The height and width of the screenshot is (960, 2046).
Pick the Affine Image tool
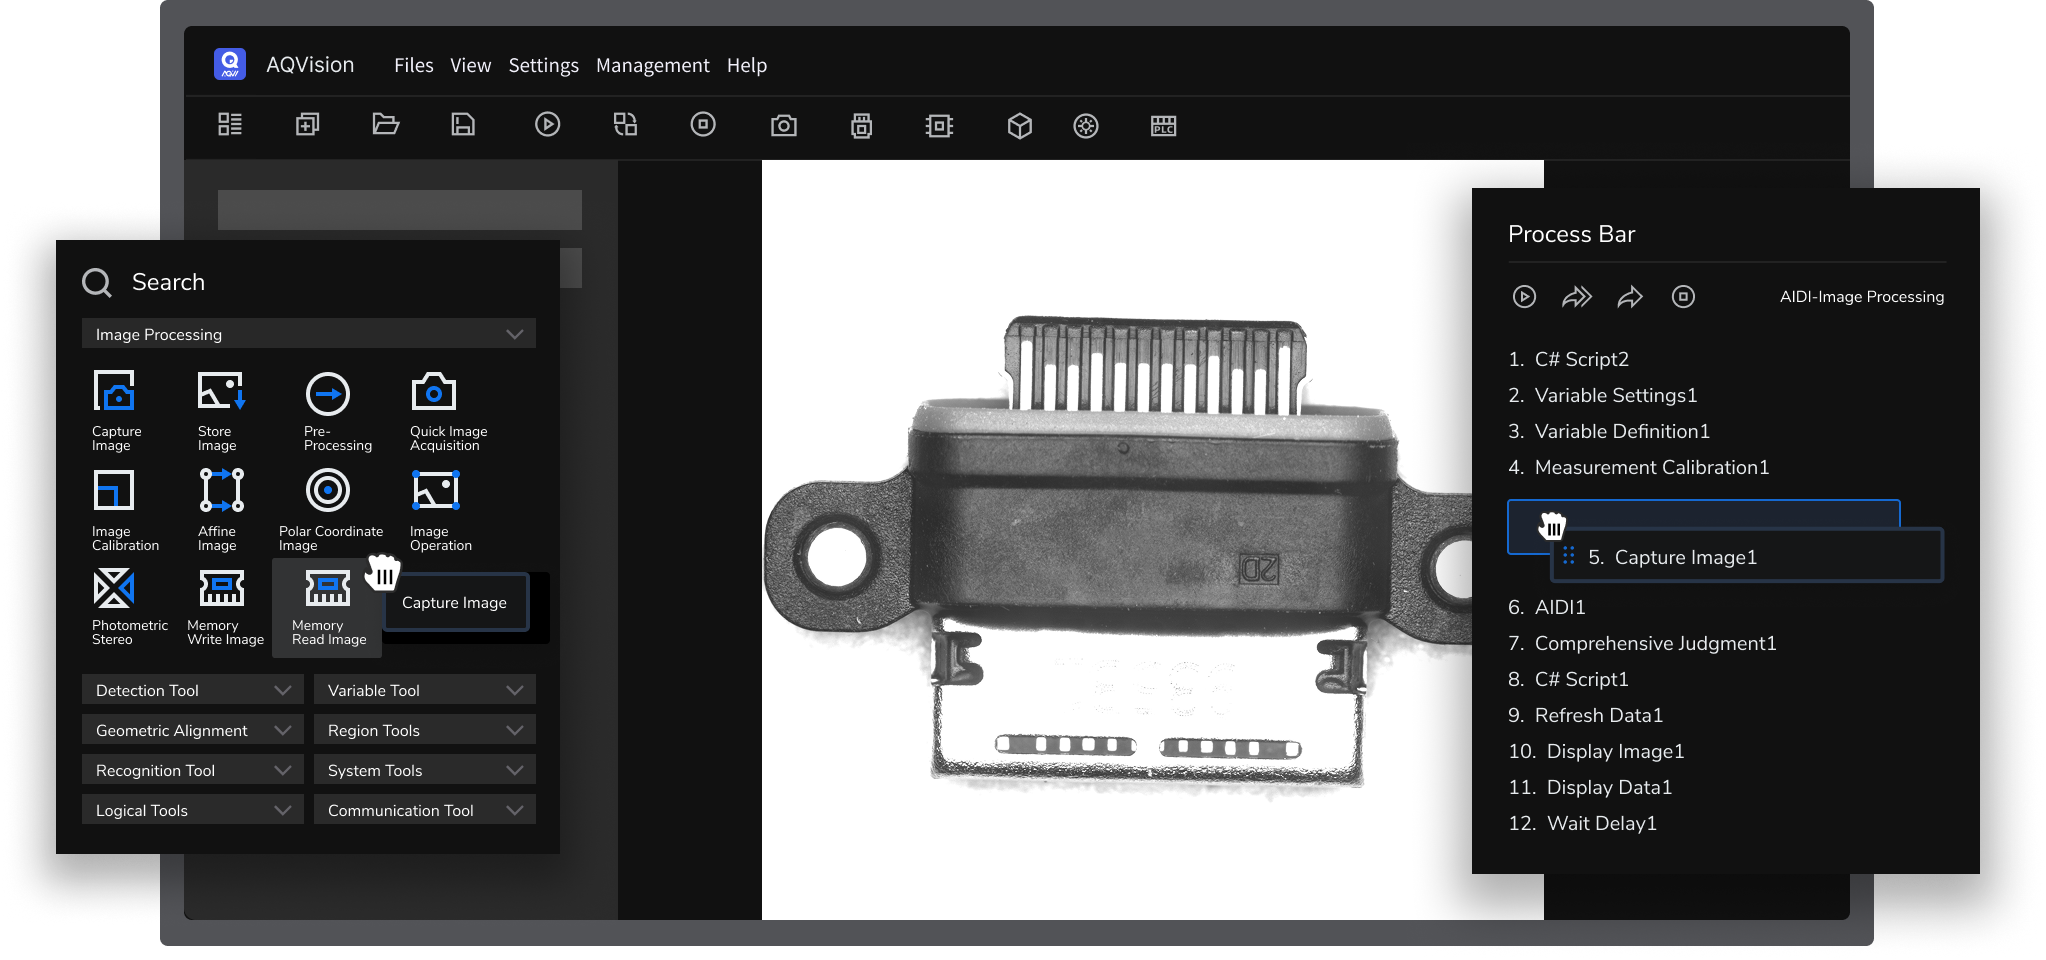tap(221, 491)
